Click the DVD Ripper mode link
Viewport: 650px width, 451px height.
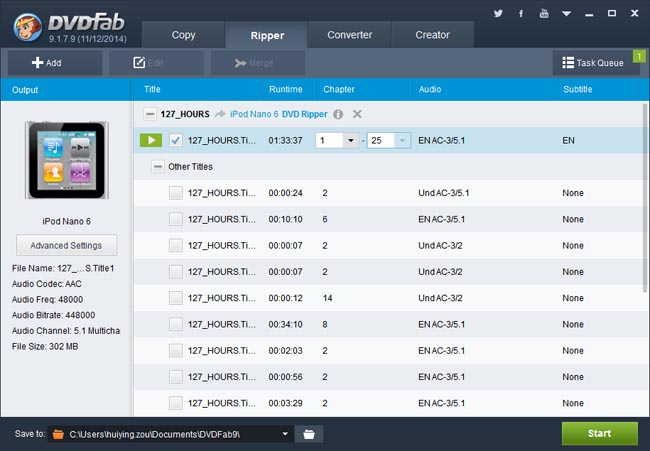(305, 114)
